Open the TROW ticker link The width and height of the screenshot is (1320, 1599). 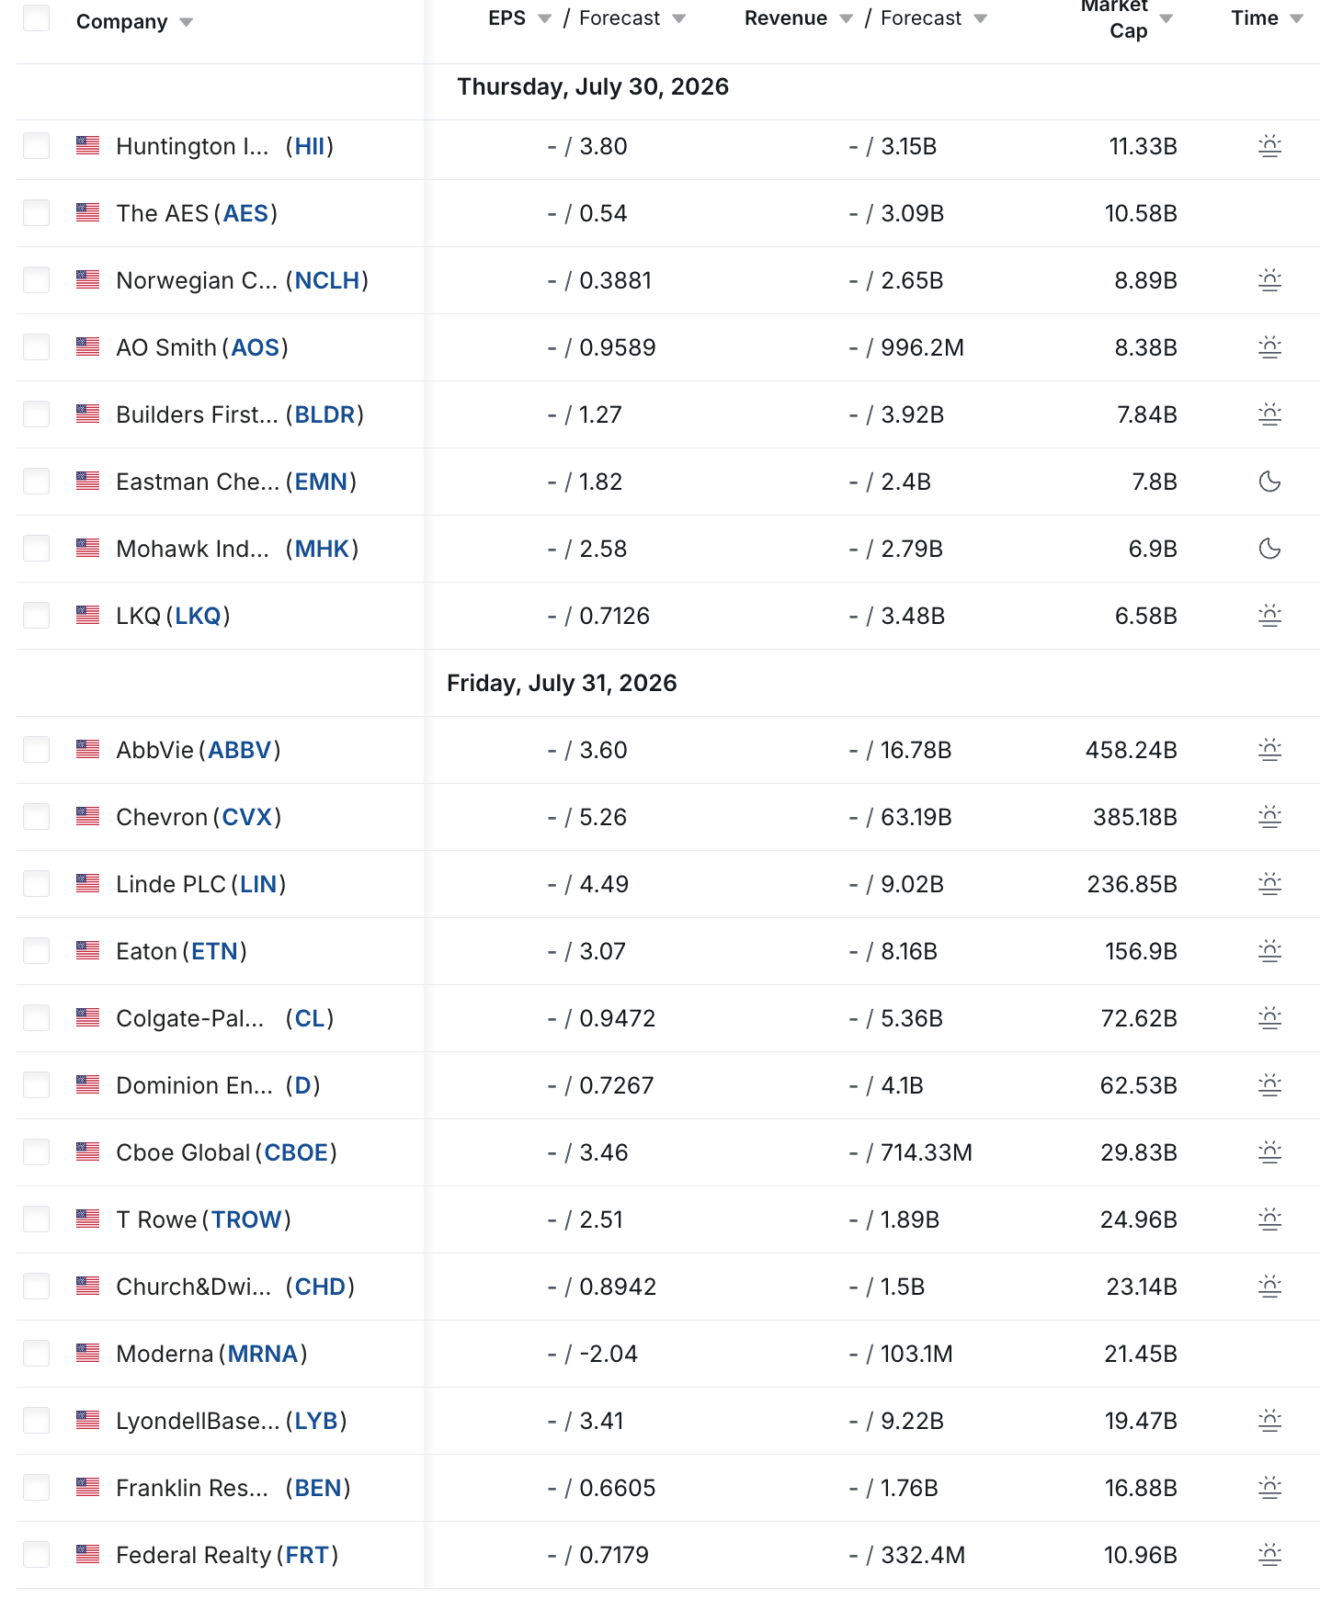click(x=246, y=1219)
